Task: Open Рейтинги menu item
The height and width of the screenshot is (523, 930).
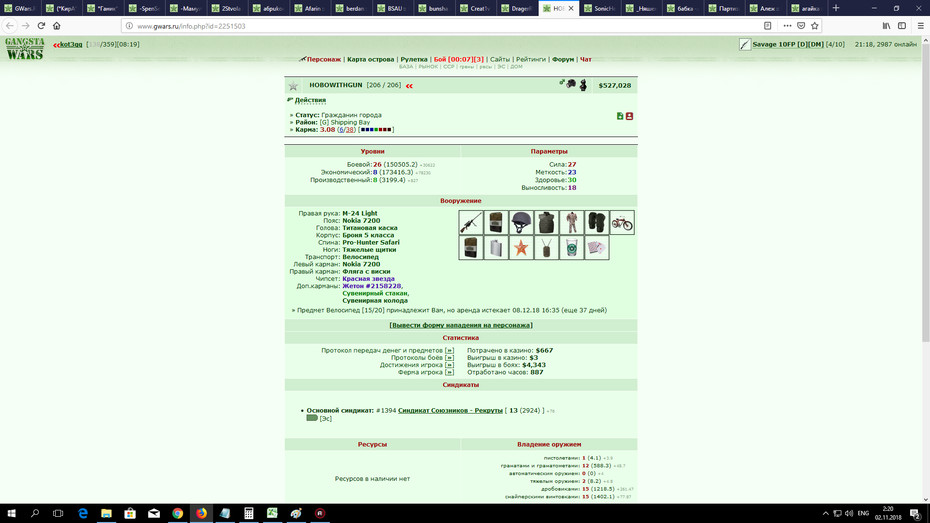Action: [531, 59]
